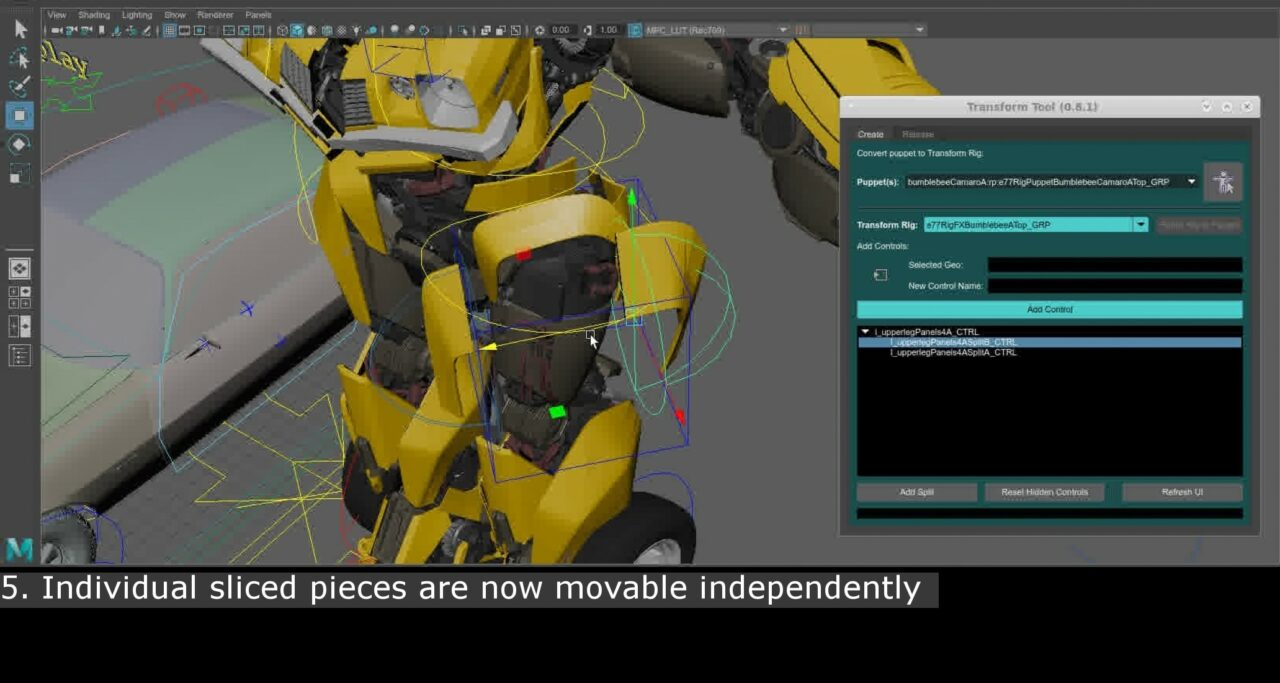Open the View panel menu
This screenshot has width=1280, height=683.
[x=57, y=15]
